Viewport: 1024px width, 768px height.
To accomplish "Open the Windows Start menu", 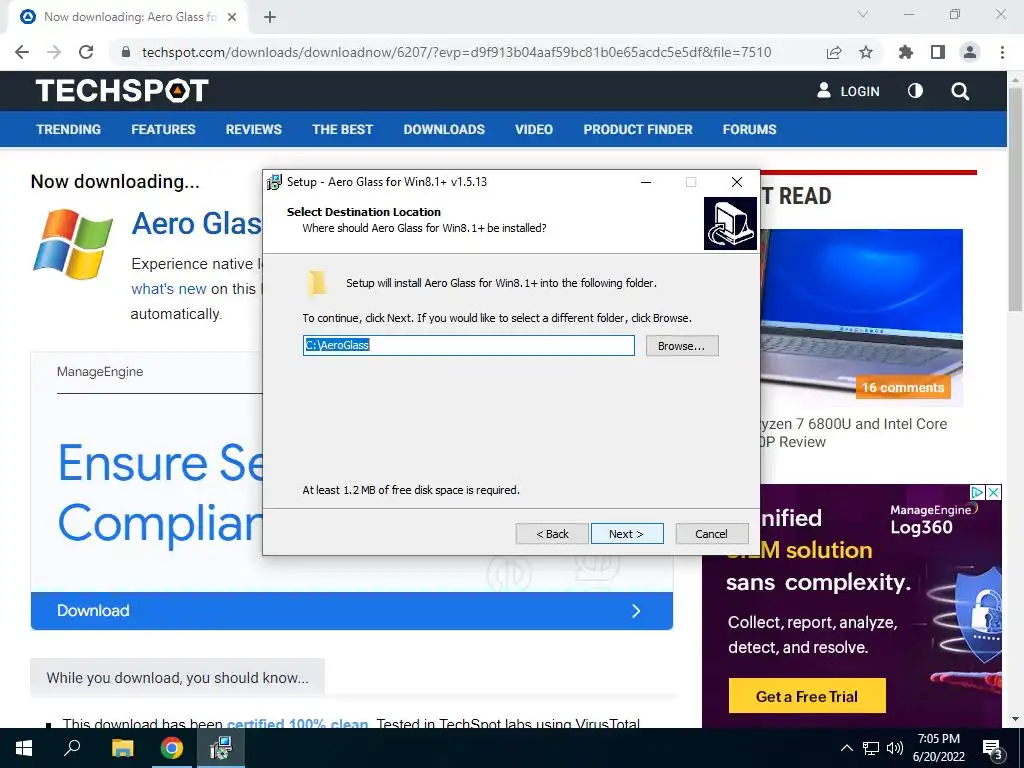I will coord(24,748).
